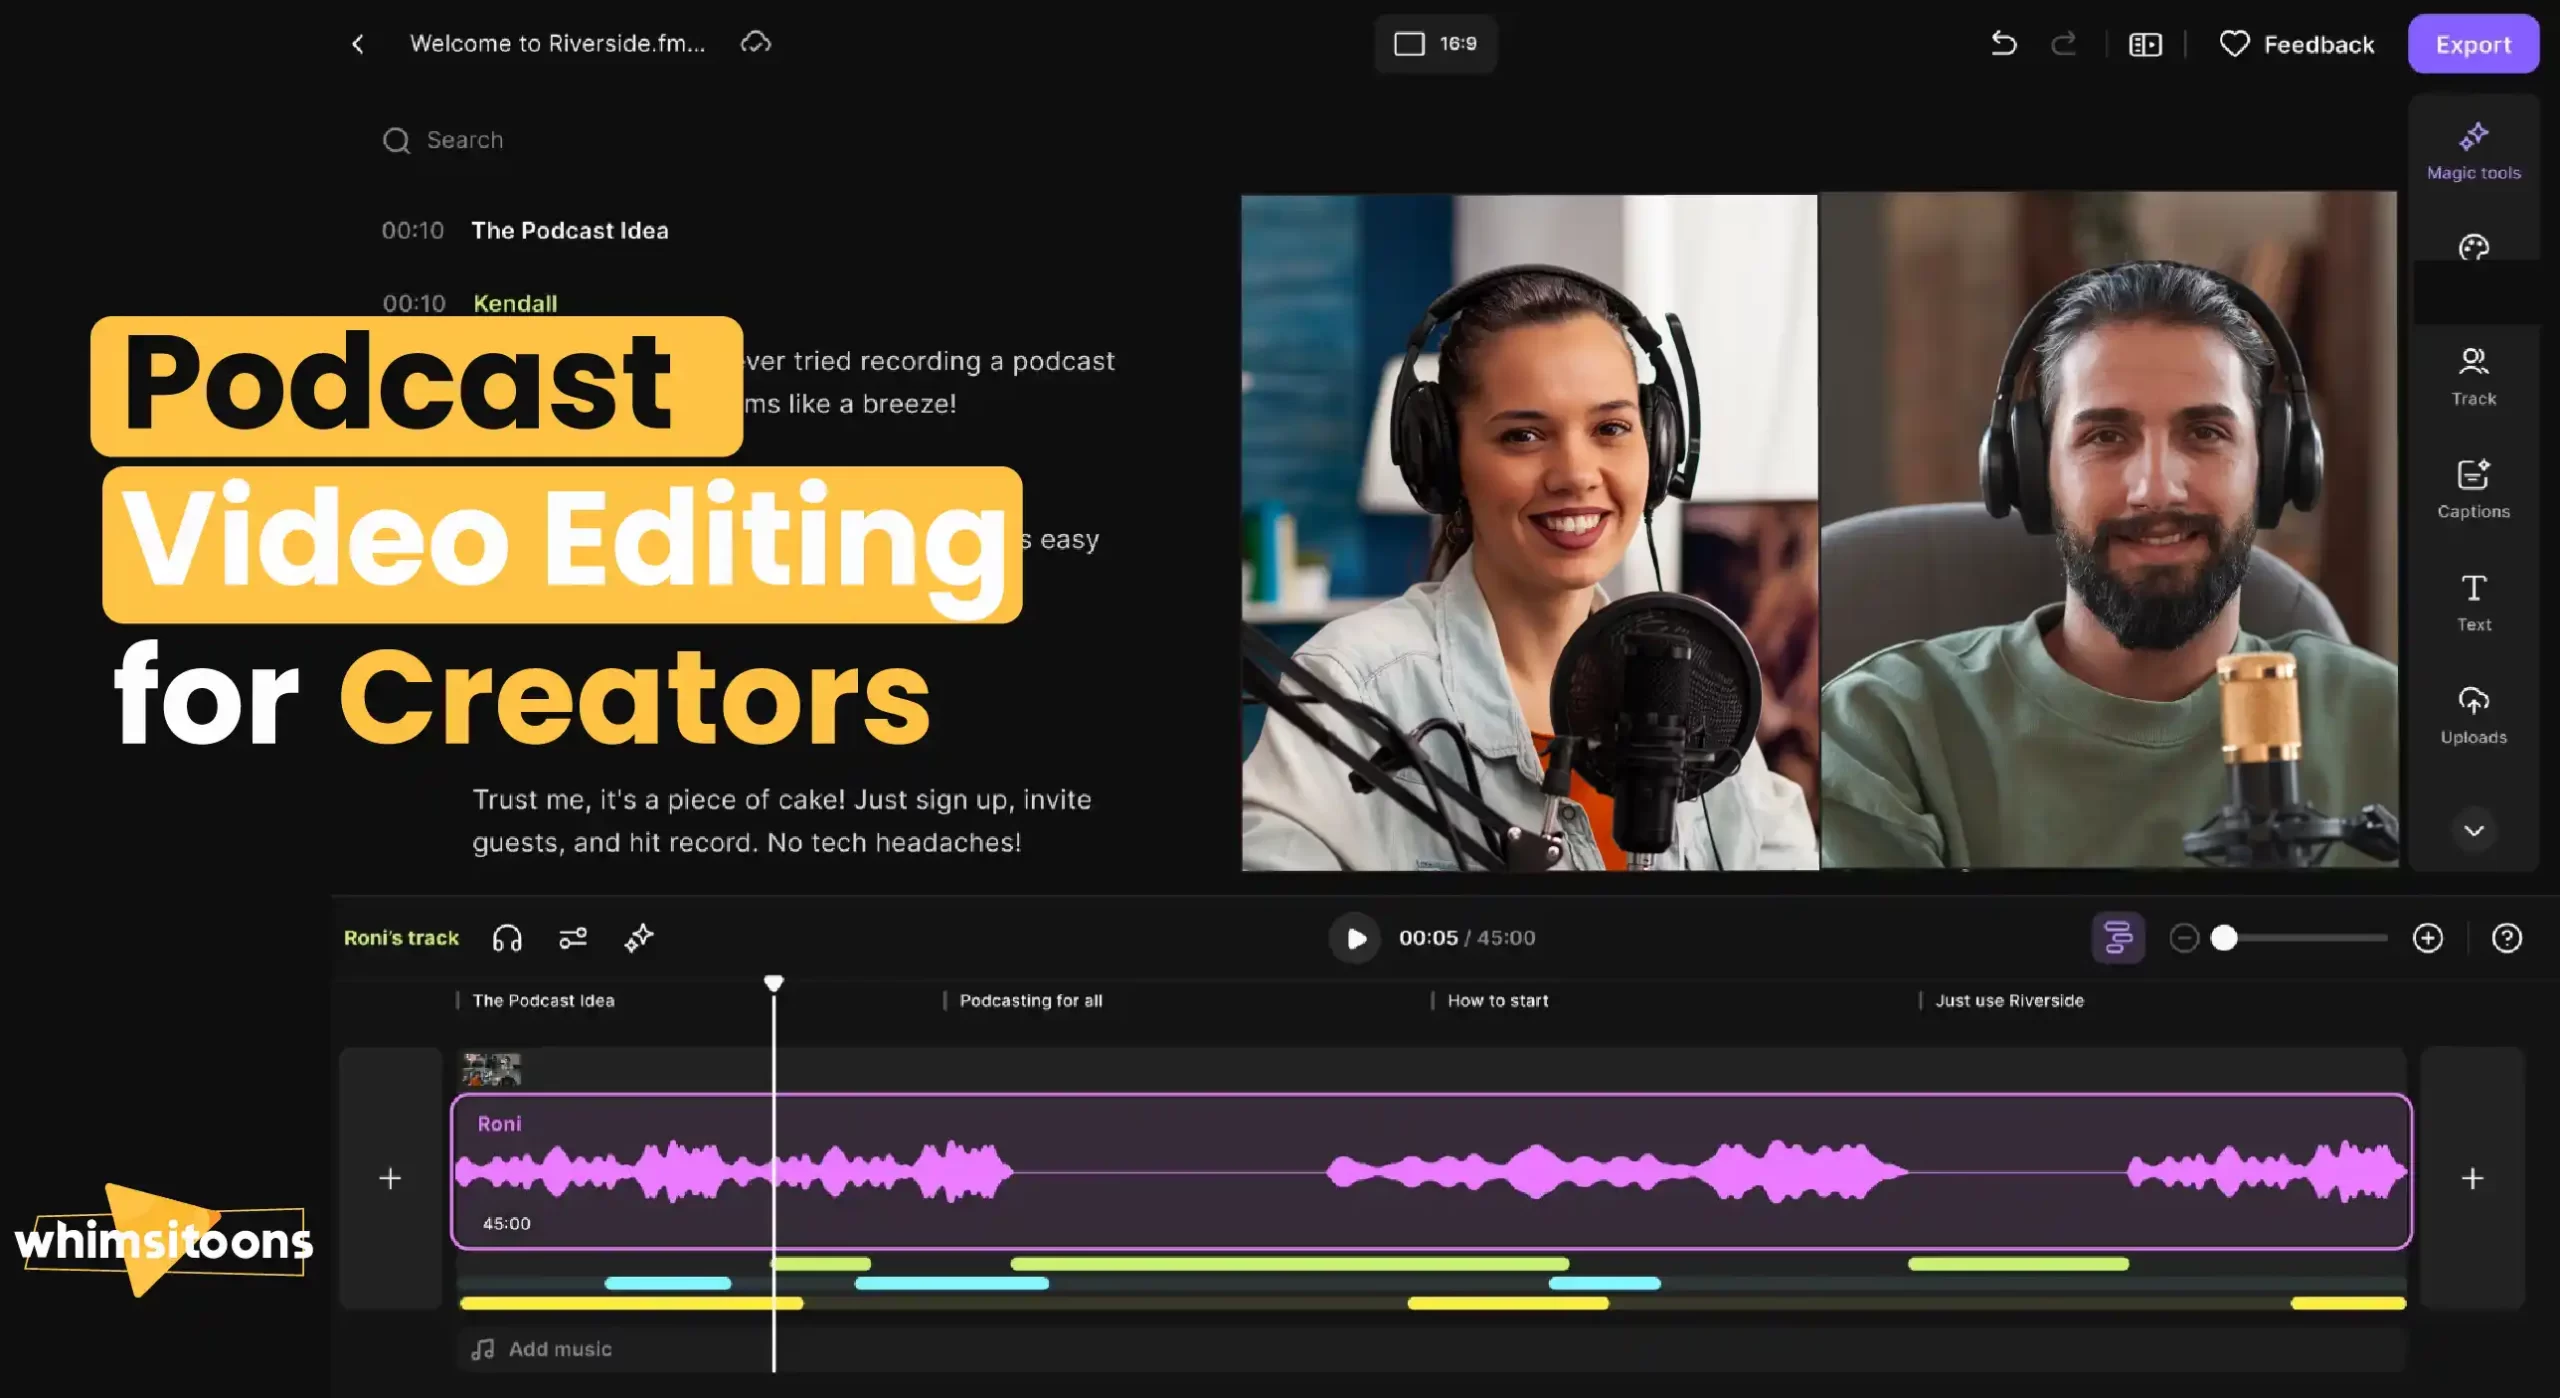This screenshot has height=1399, width=2560.
Task: Click the Export button
Action: 2473,44
